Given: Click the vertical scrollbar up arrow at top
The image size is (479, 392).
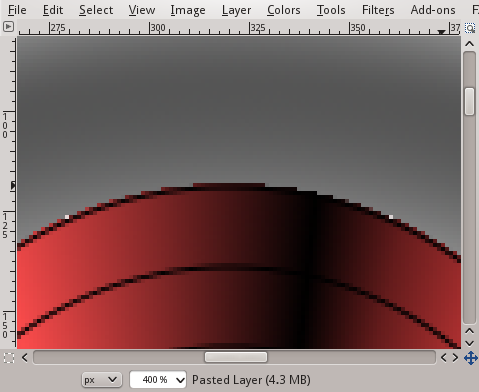Looking at the screenshot, I should [469, 44].
